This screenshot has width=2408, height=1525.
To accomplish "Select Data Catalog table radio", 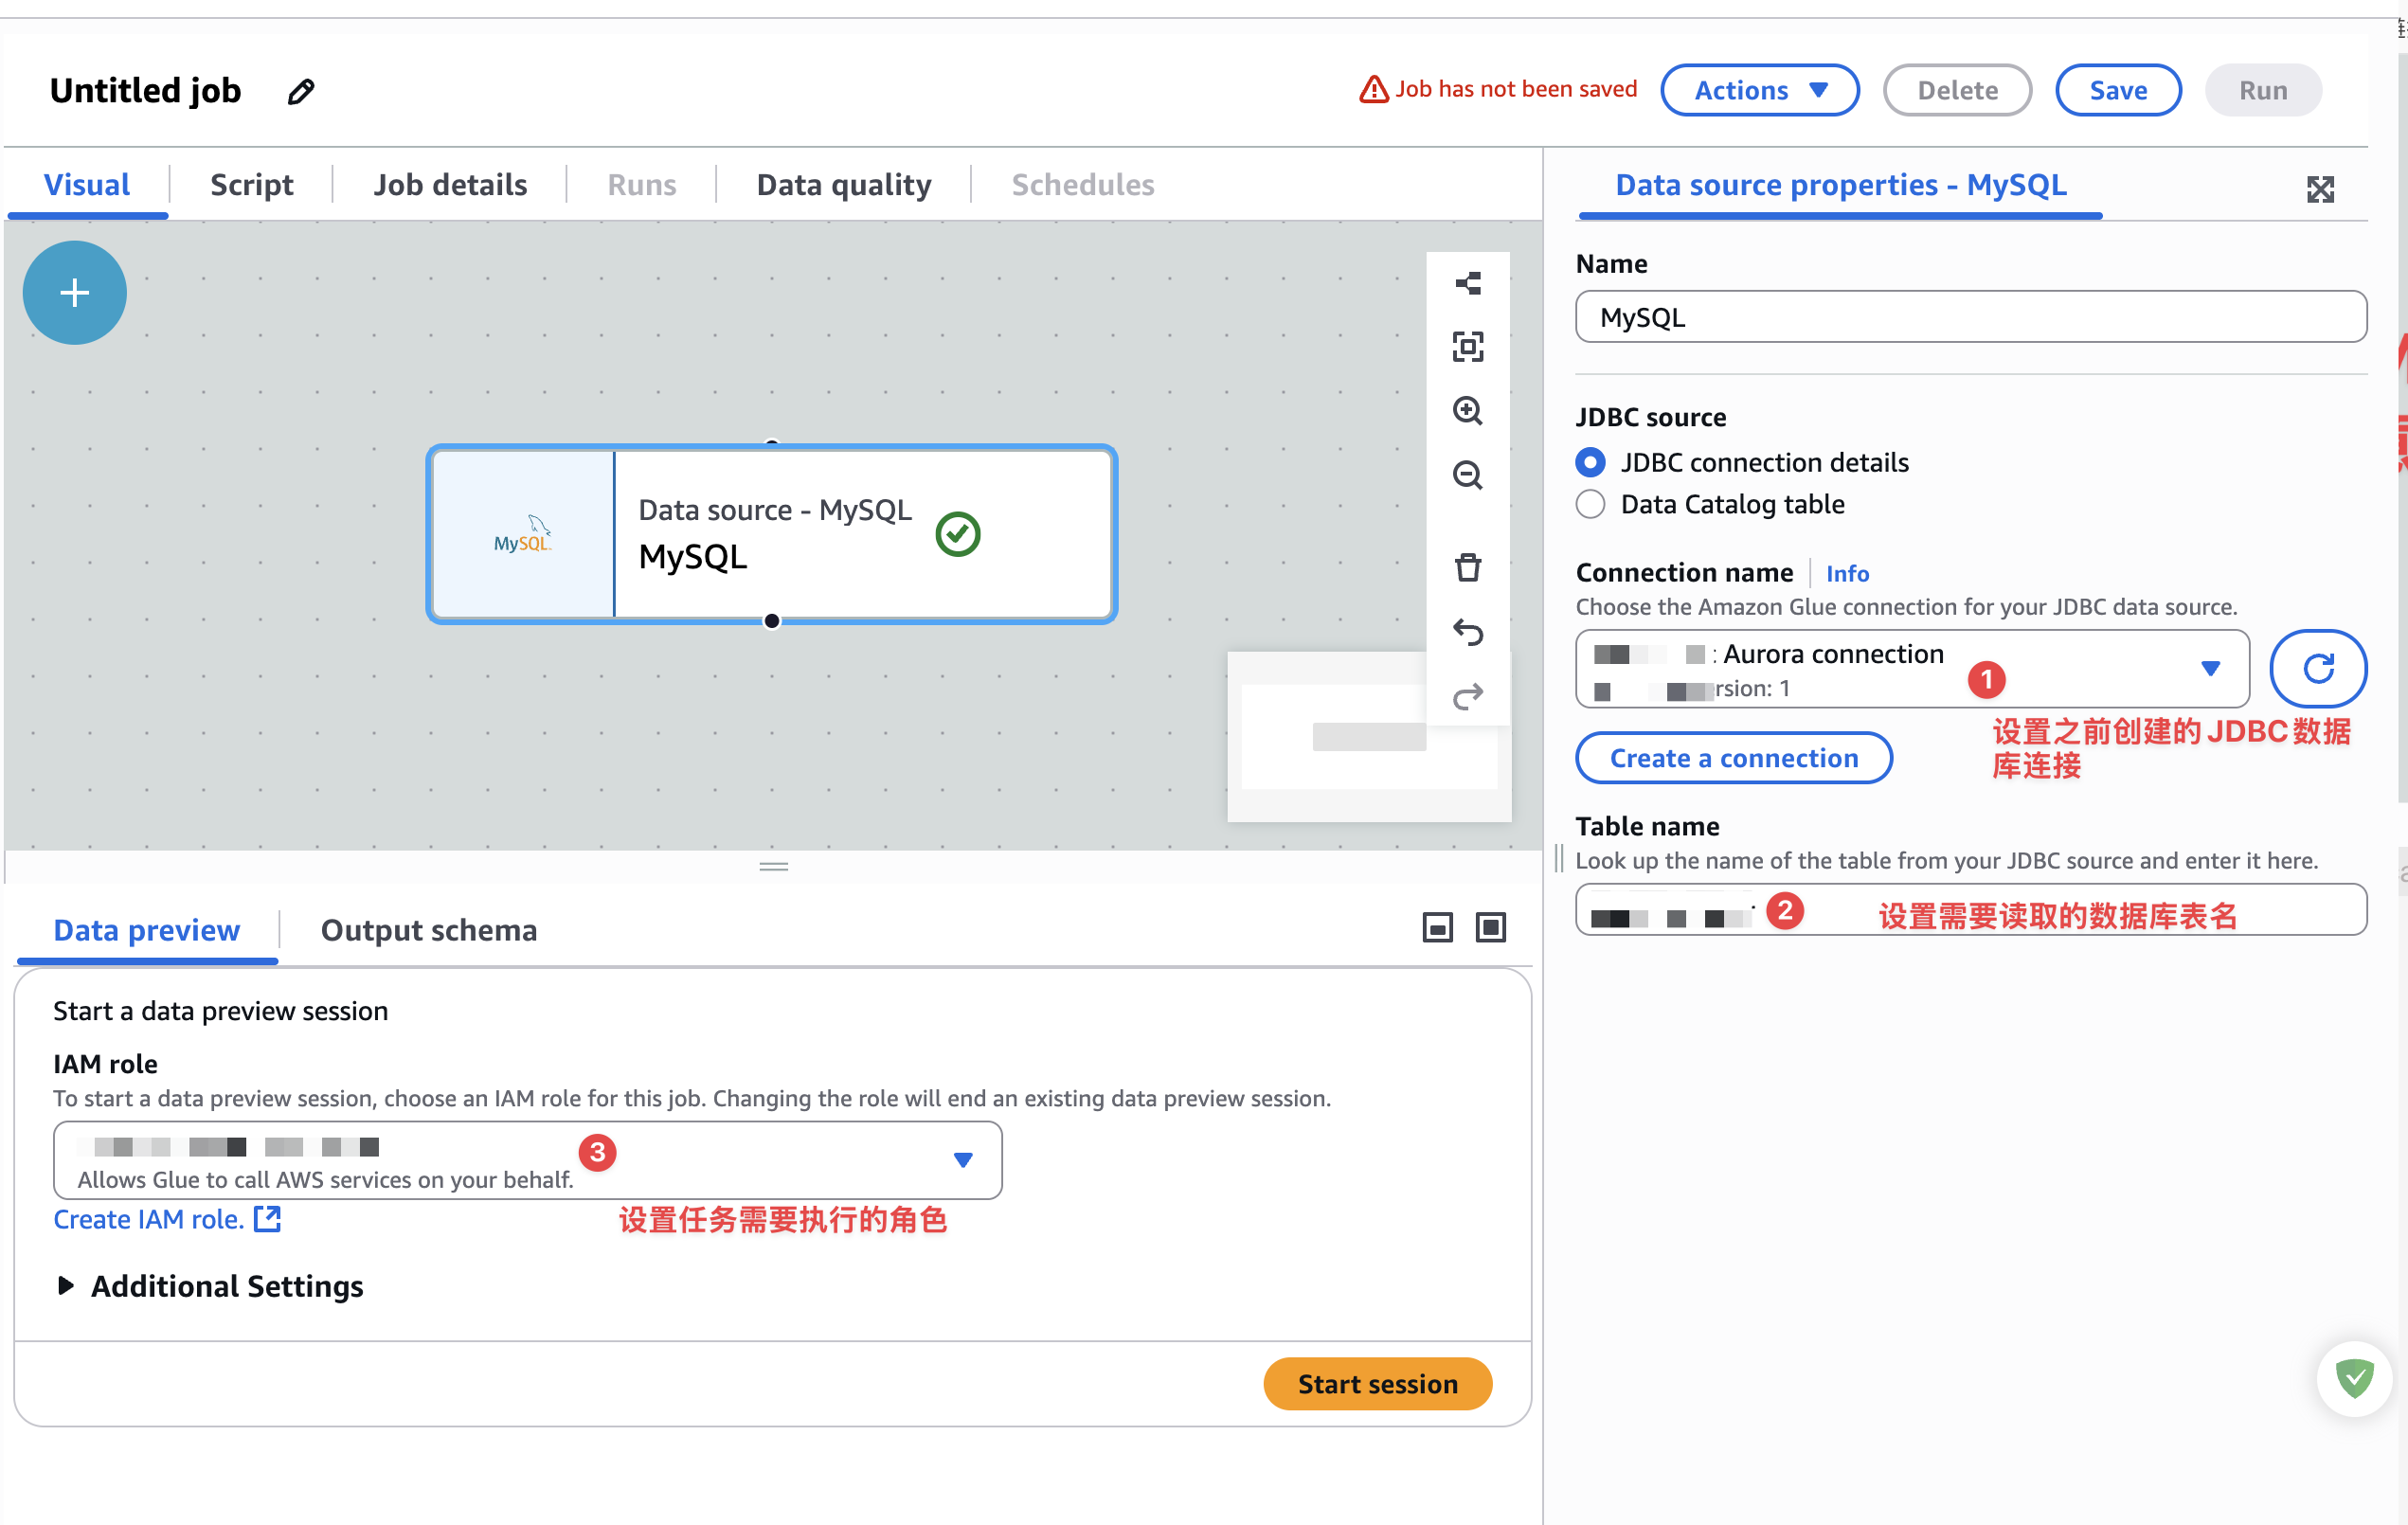I will (x=1590, y=504).
